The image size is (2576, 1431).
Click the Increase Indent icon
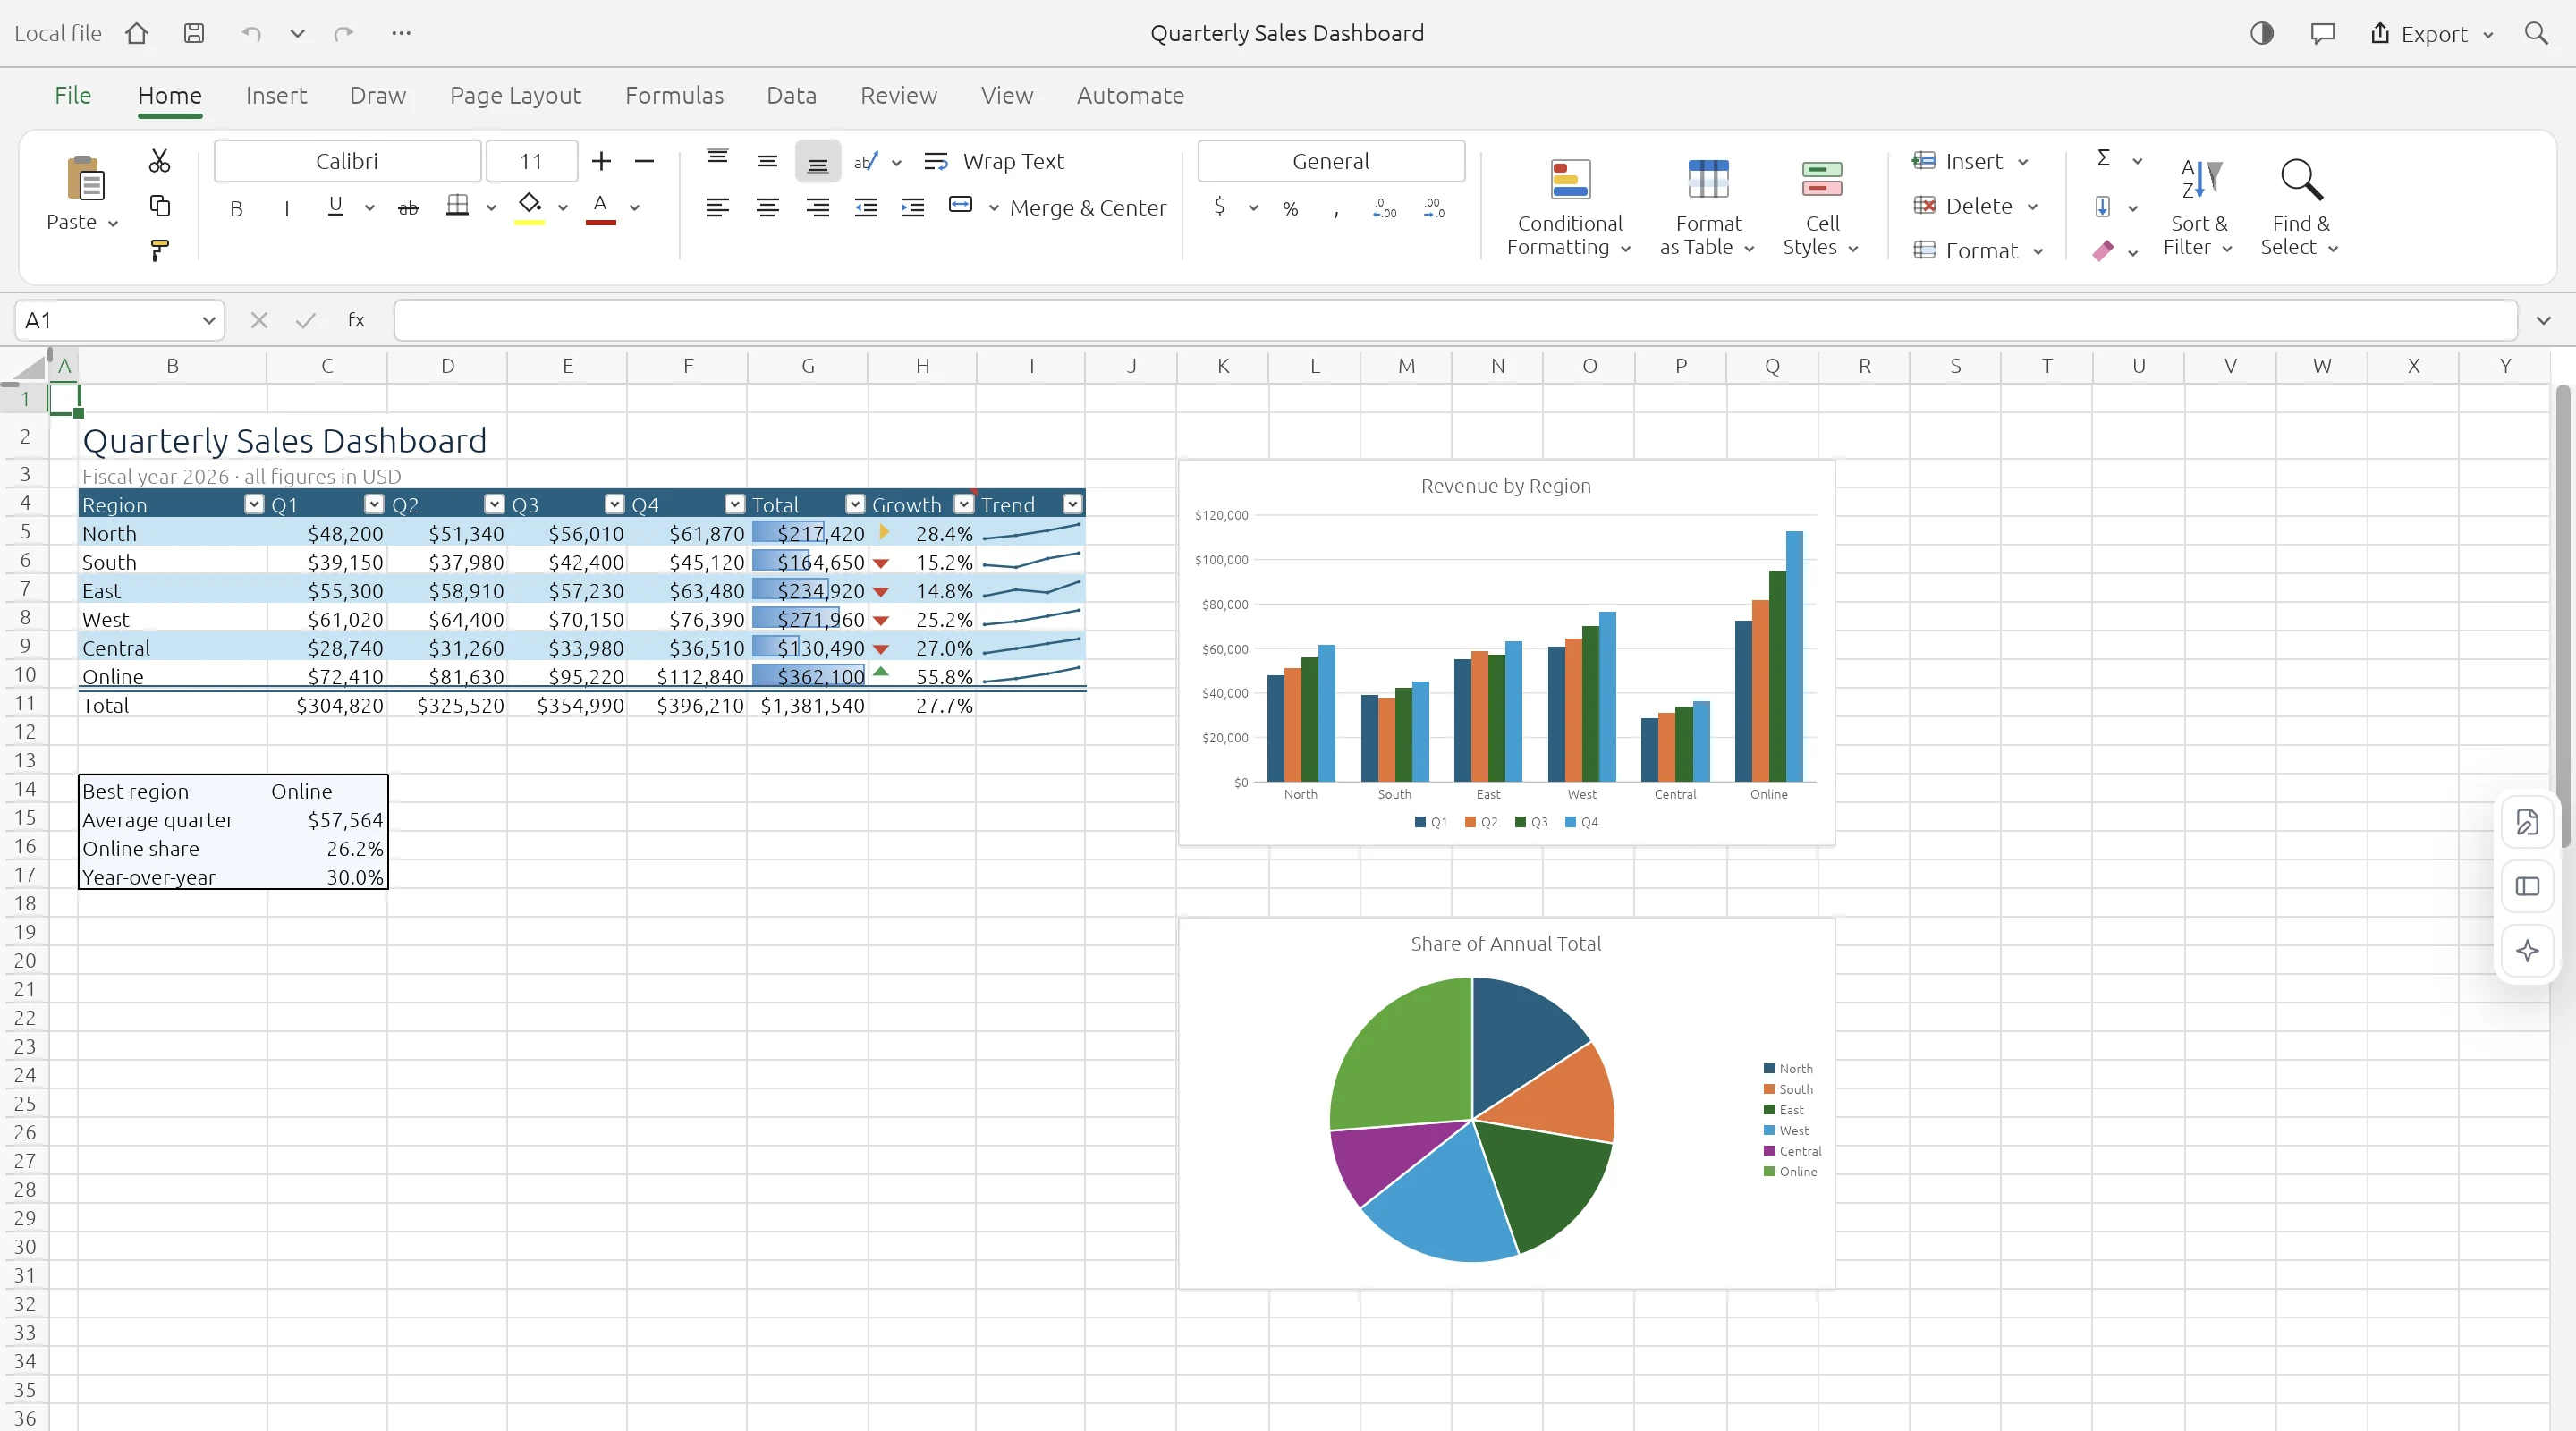(x=912, y=208)
